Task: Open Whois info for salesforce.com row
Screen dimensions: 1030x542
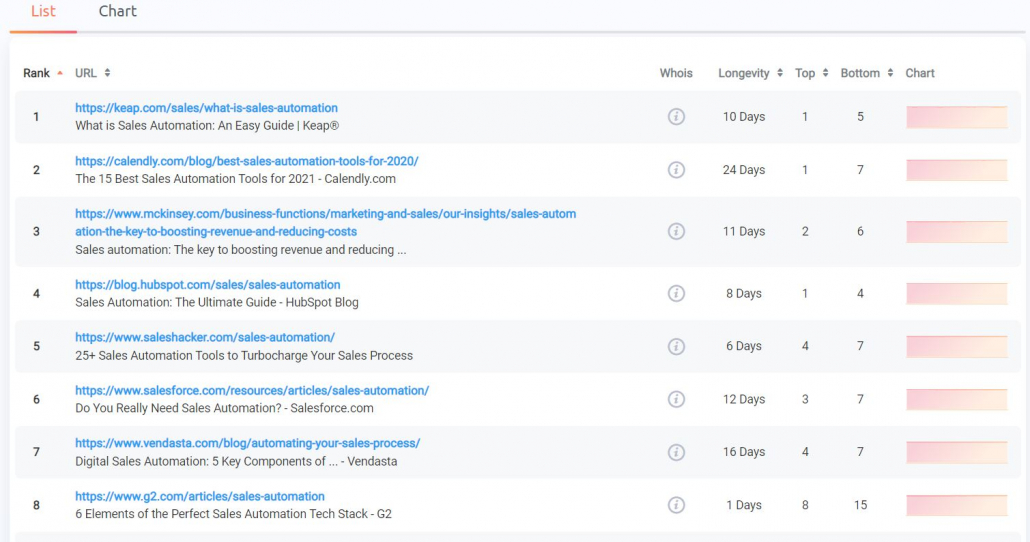Action: 676,399
